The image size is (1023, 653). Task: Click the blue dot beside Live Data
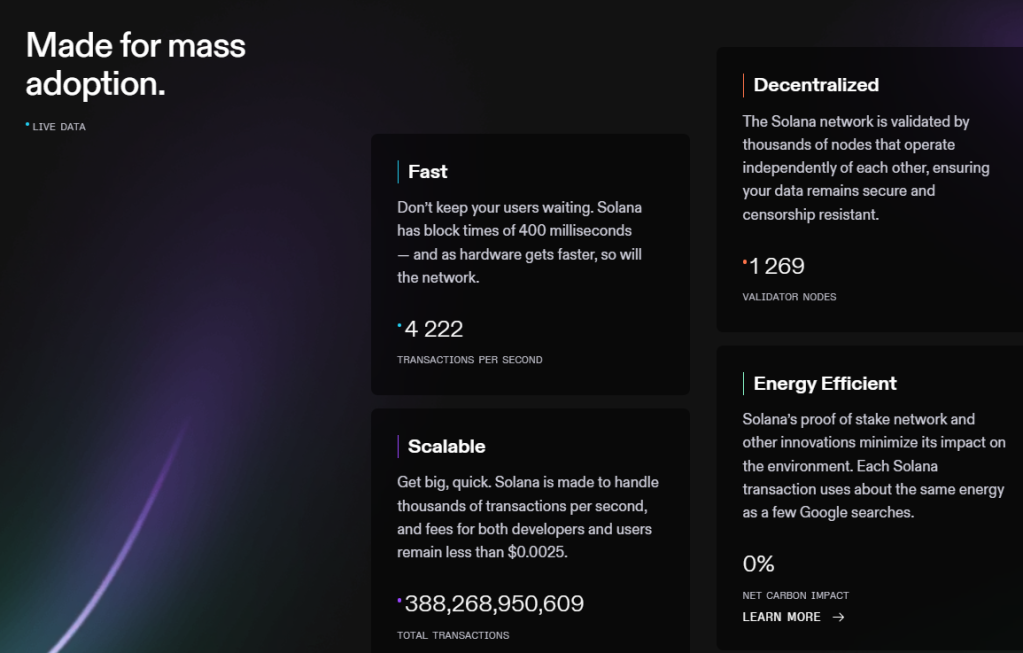(x=27, y=125)
